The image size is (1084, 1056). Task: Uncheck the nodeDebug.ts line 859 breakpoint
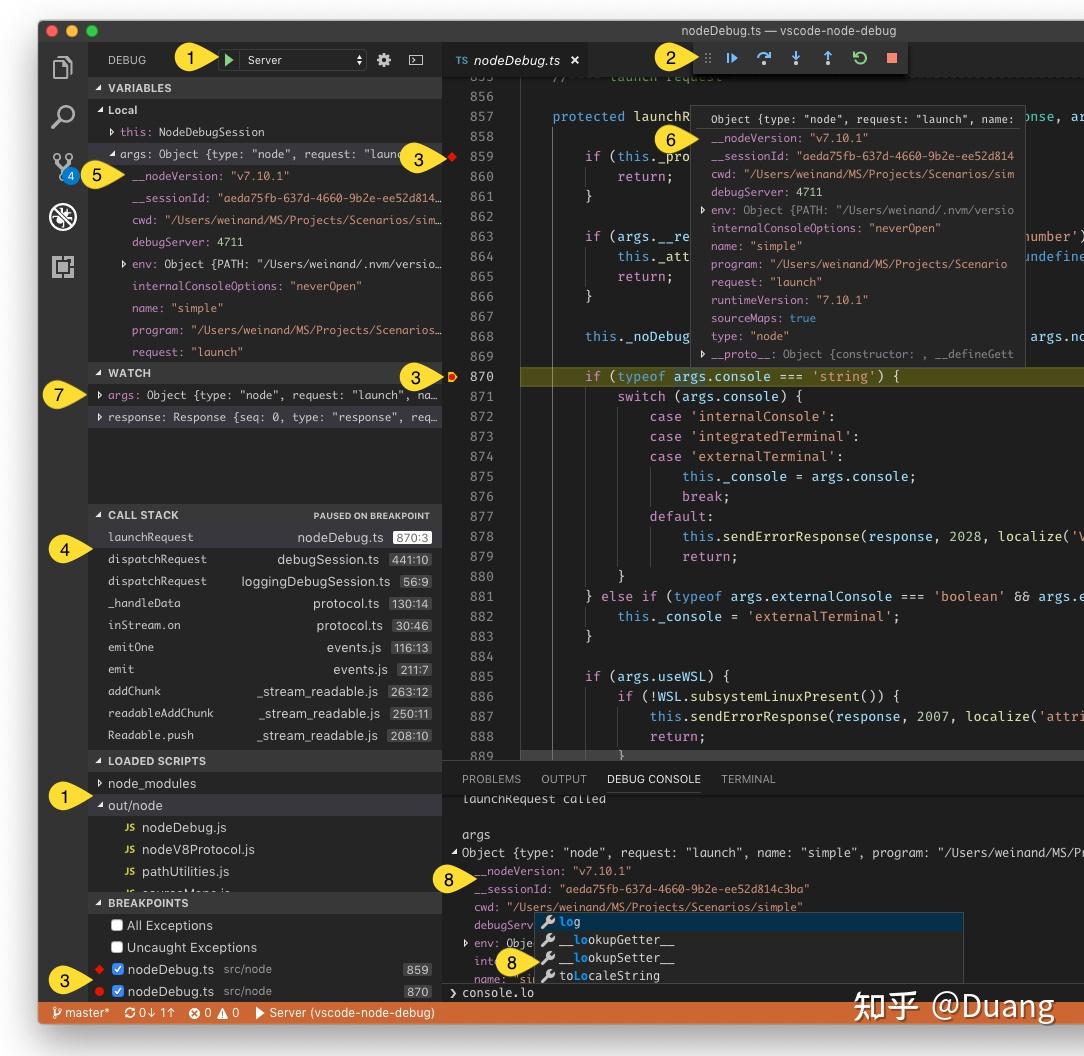(118, 970)
